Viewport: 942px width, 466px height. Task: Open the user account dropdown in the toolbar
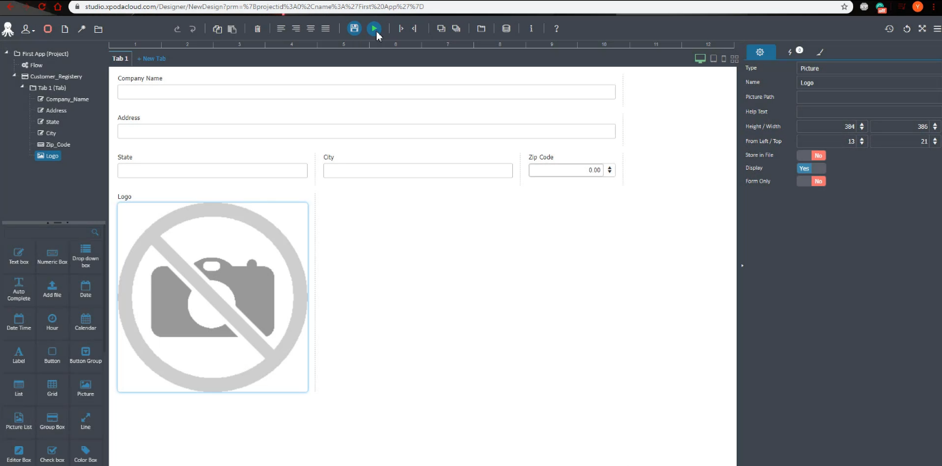(28, 29)
